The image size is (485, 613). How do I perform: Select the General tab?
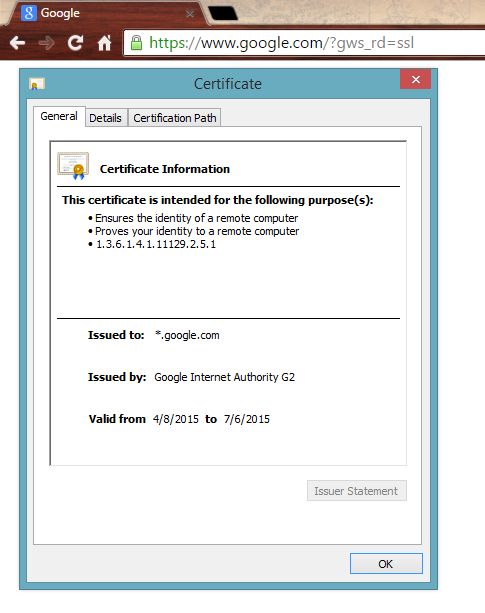(x=59, y=117)
